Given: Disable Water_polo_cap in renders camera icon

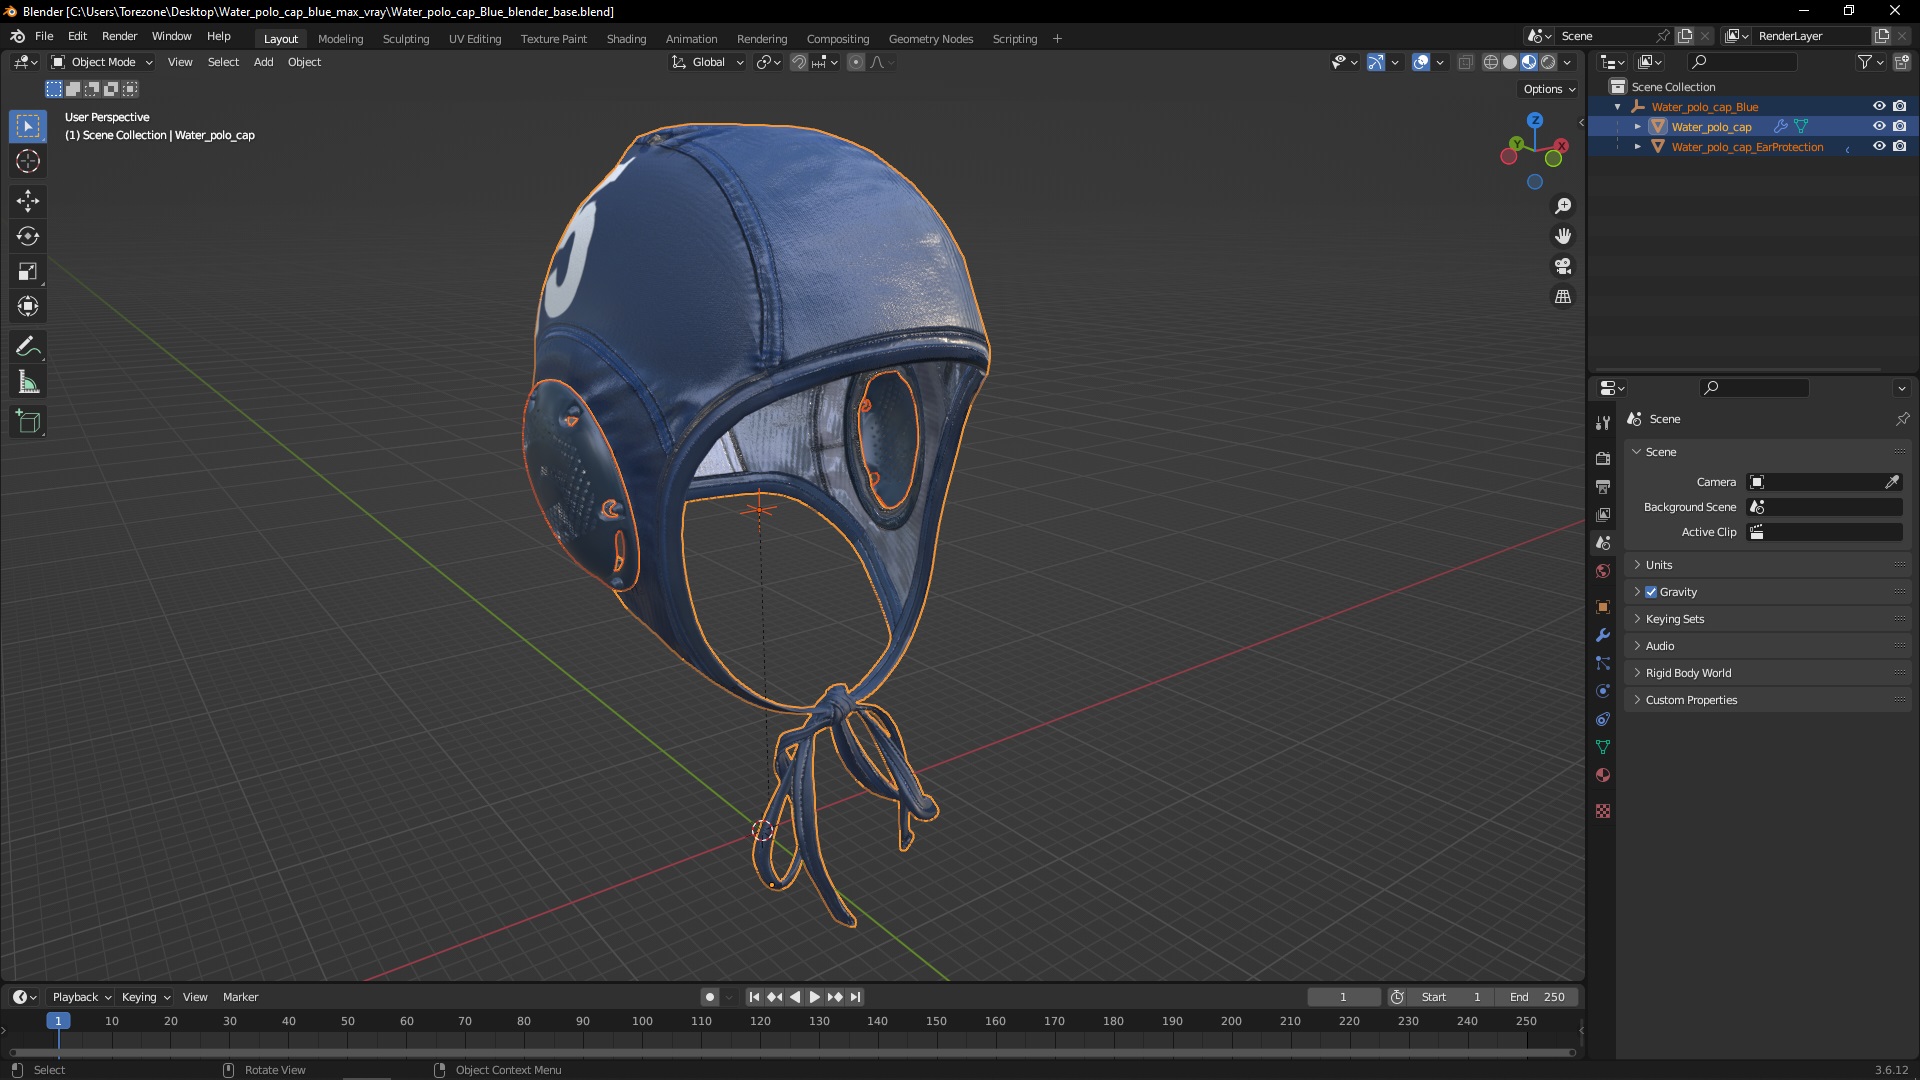Looking at the screenshot, I should pos(1900,126).
